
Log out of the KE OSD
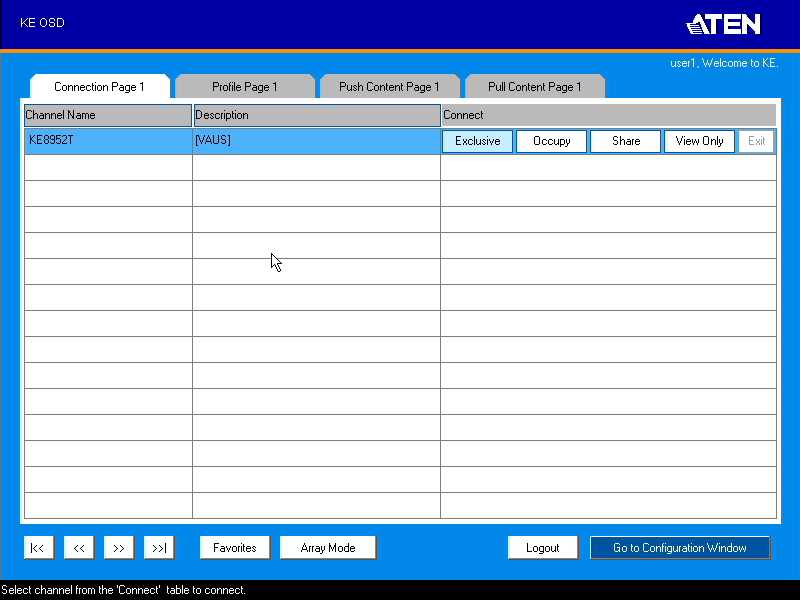(x=543, y=547)
